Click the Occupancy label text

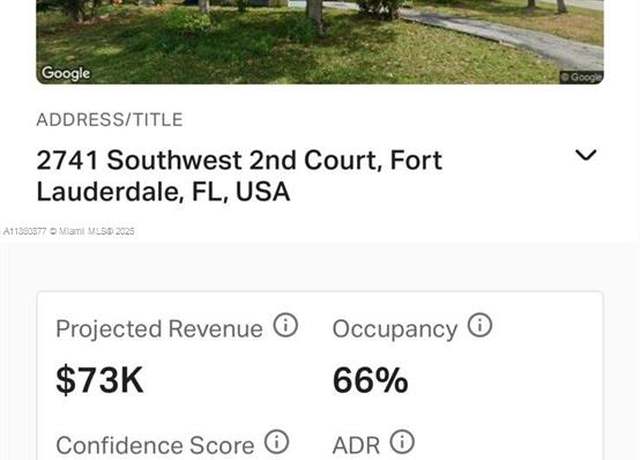pos(395,329)
